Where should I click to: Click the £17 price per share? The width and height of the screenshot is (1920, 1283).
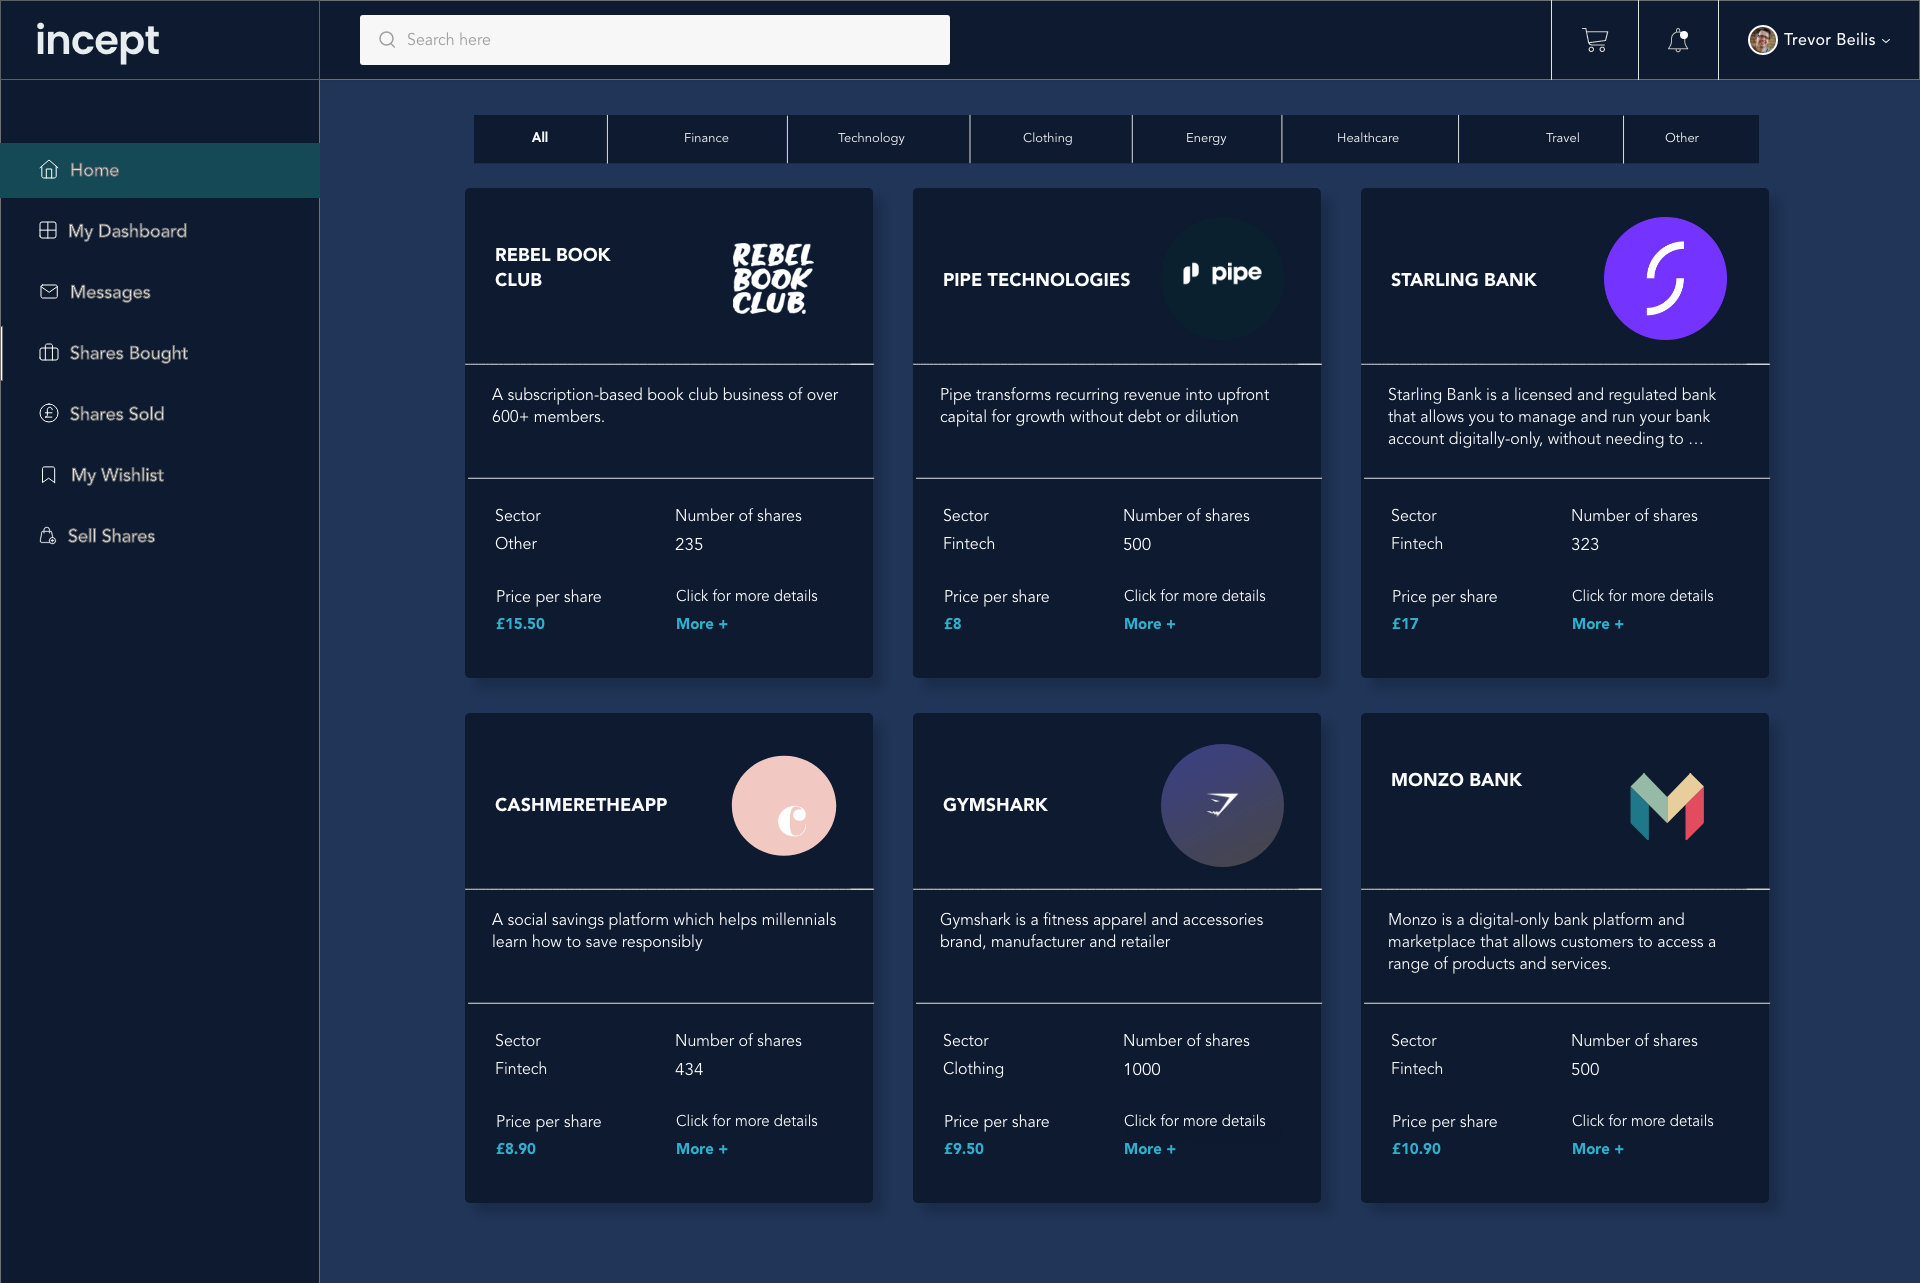click(x=1405, y=624)
